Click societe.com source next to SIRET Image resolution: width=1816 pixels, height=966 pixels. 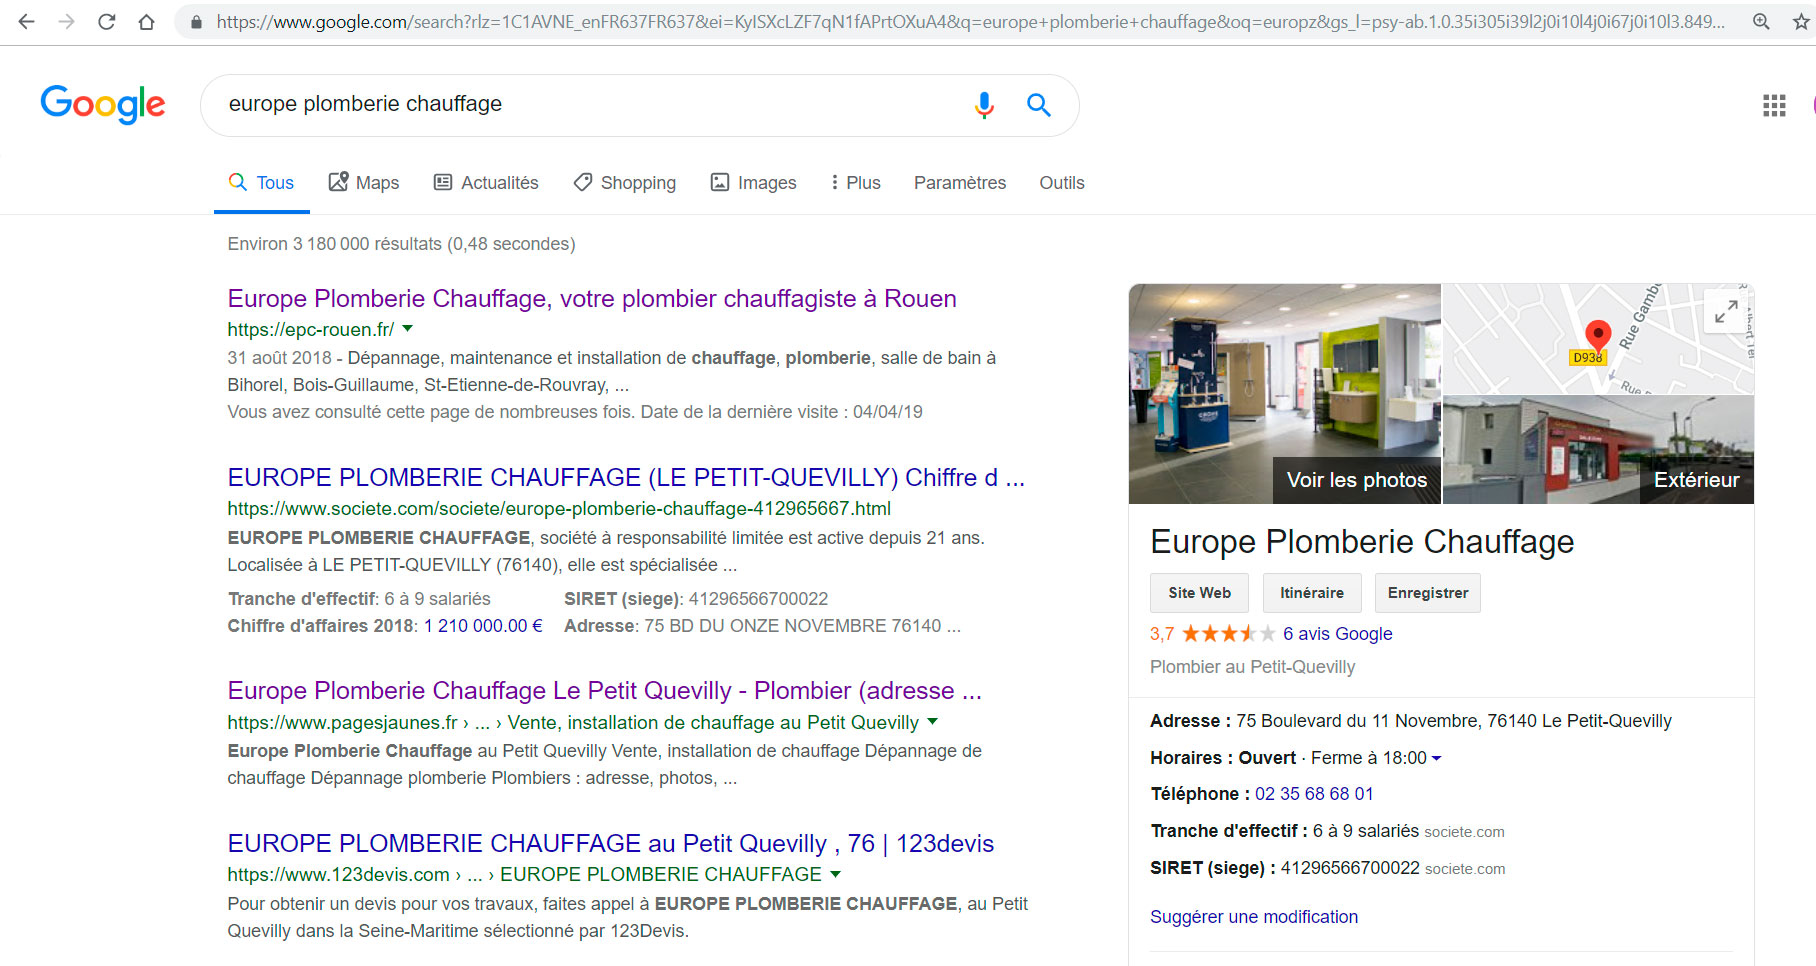pyautogui.click(x=1465, y=869)
